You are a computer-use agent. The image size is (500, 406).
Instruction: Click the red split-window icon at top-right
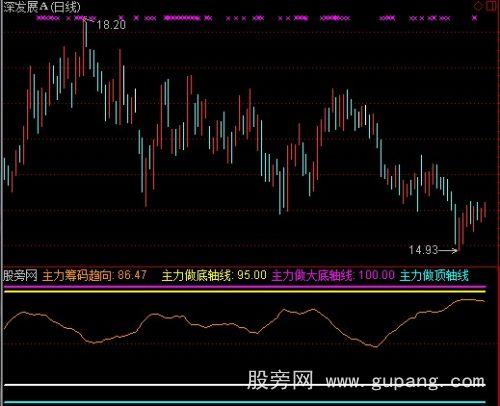pos(491,6)
